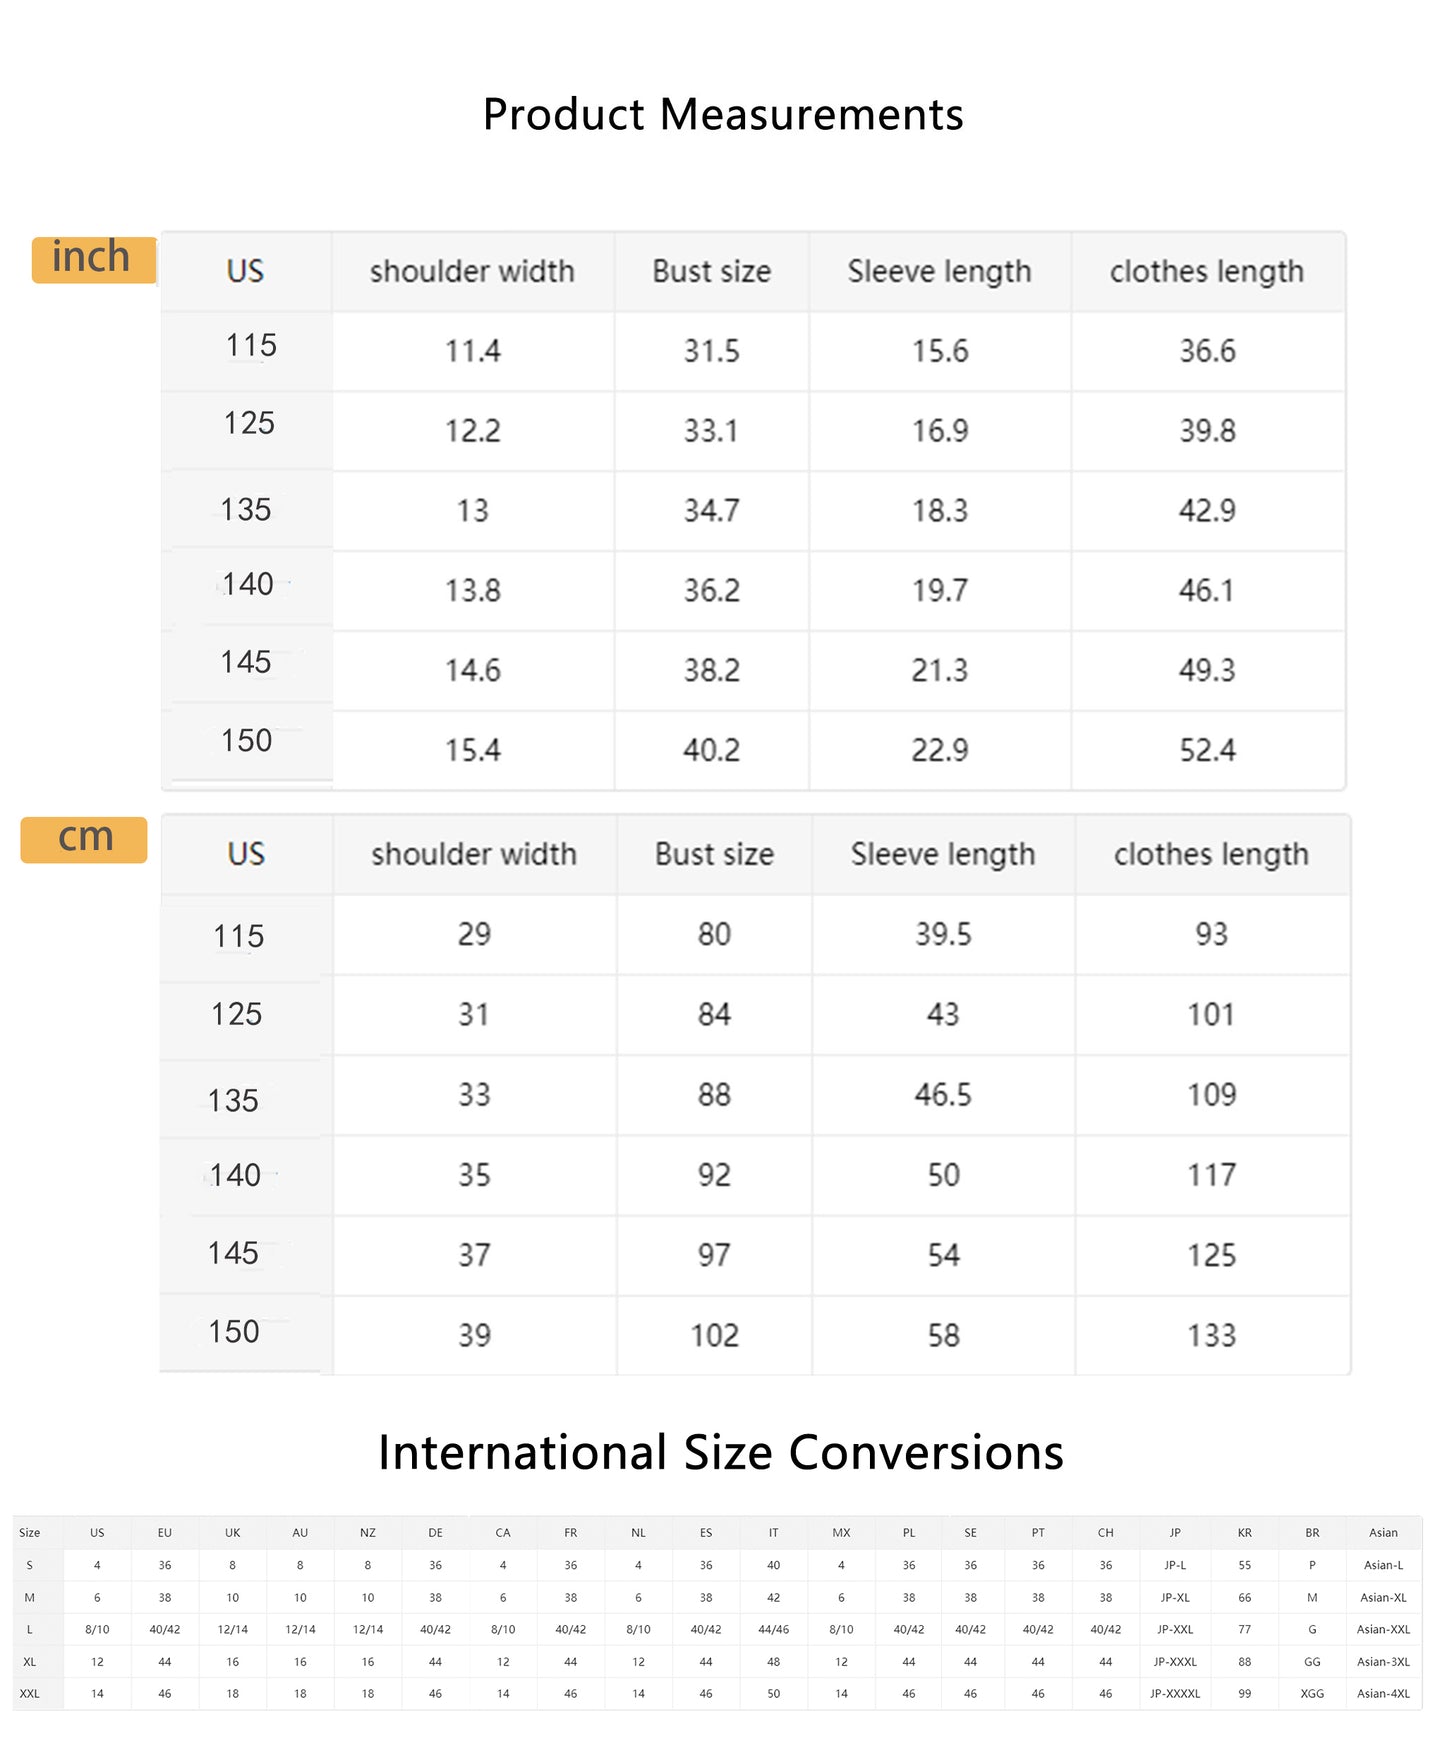
Task: Click the EU column header
Action: point(165,1532)
